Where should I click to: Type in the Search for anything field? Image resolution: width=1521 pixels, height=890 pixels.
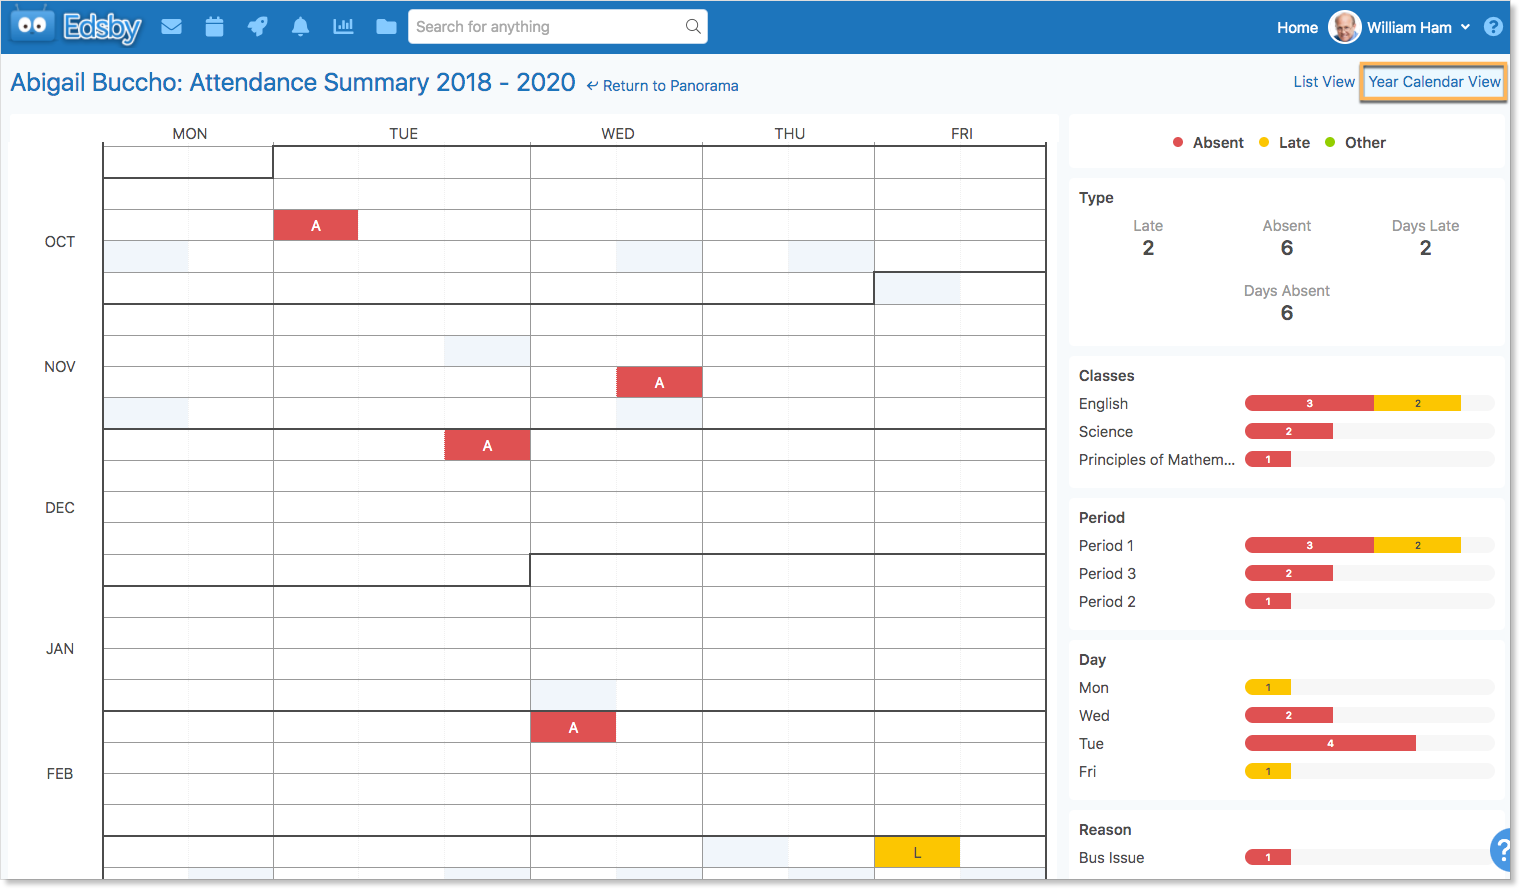tap(545, 27)
